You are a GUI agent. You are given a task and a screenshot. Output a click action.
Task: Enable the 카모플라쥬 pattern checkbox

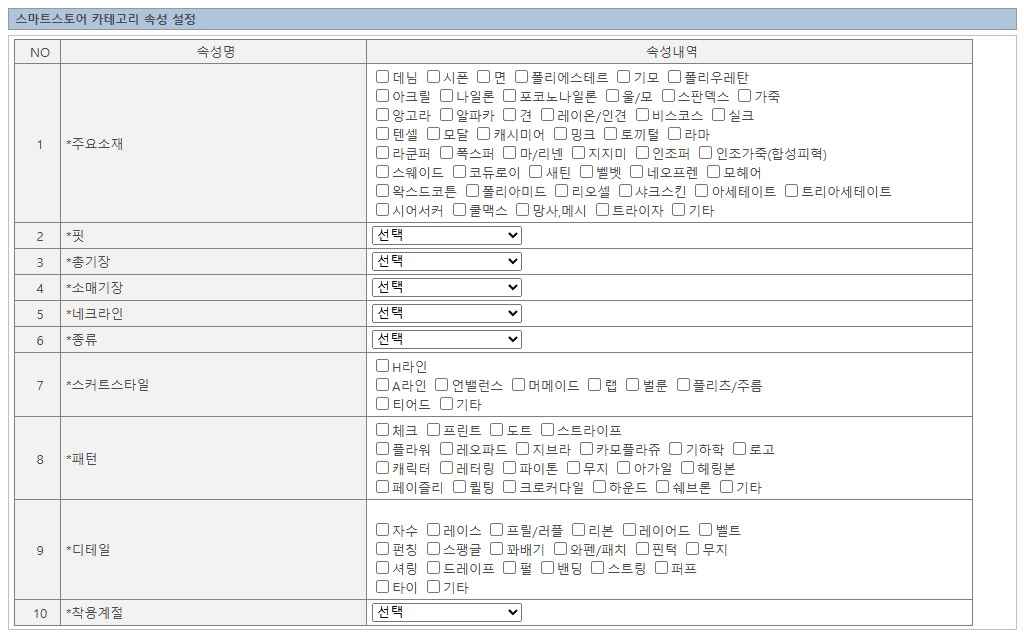tap(587, 449)
